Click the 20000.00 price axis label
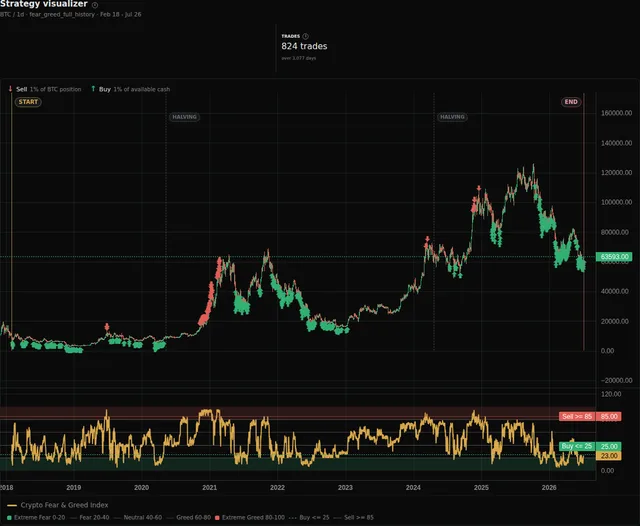640x526 pixels. 615,321
